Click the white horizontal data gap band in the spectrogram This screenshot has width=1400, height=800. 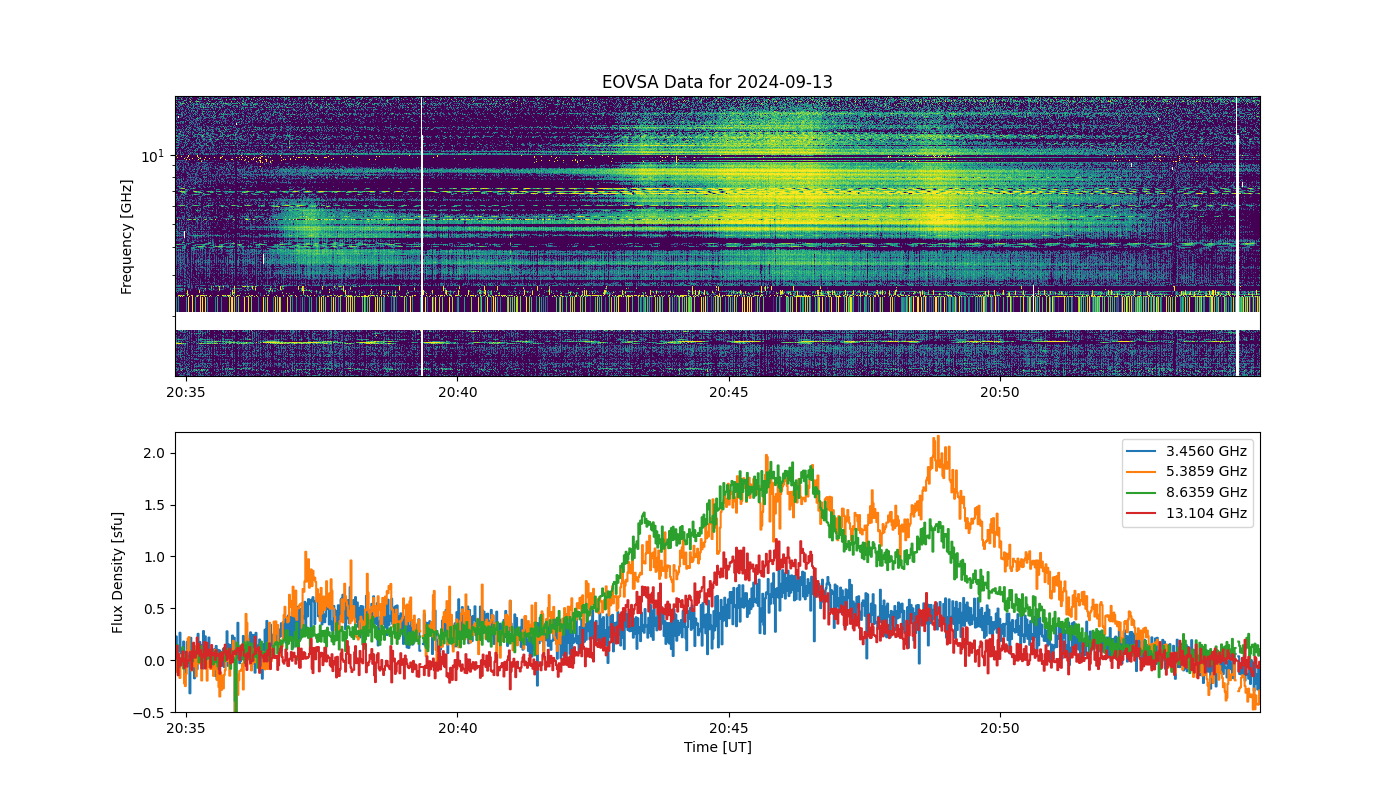(x=717, y=321)
